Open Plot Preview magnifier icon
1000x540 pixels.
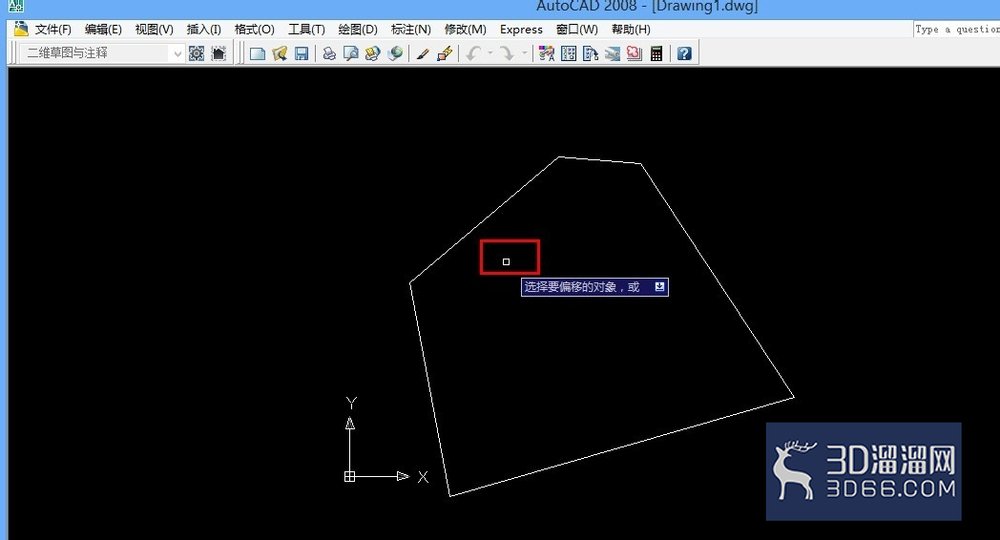pyautogui.click(x=351, y=54)
